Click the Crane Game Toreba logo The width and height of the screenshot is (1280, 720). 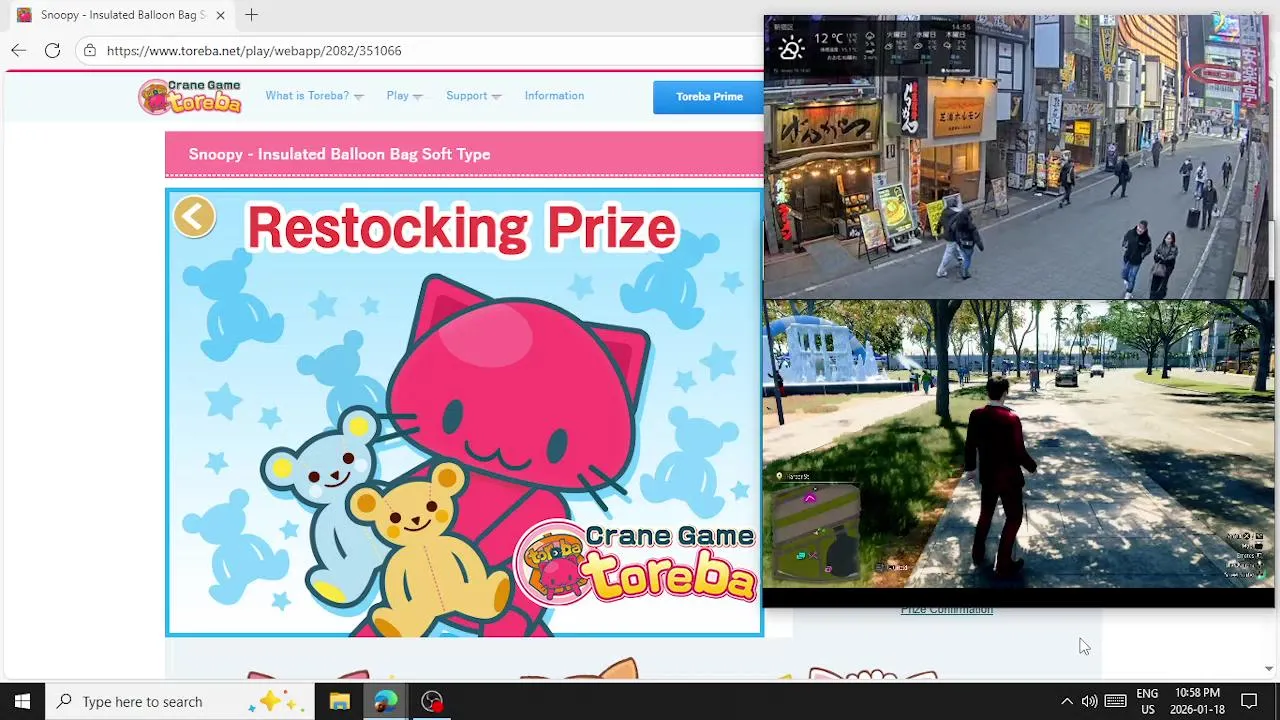(190, 96)
